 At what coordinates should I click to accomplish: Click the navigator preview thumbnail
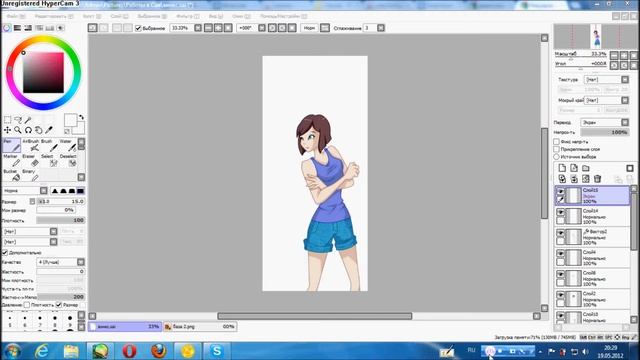coord(596,37)
